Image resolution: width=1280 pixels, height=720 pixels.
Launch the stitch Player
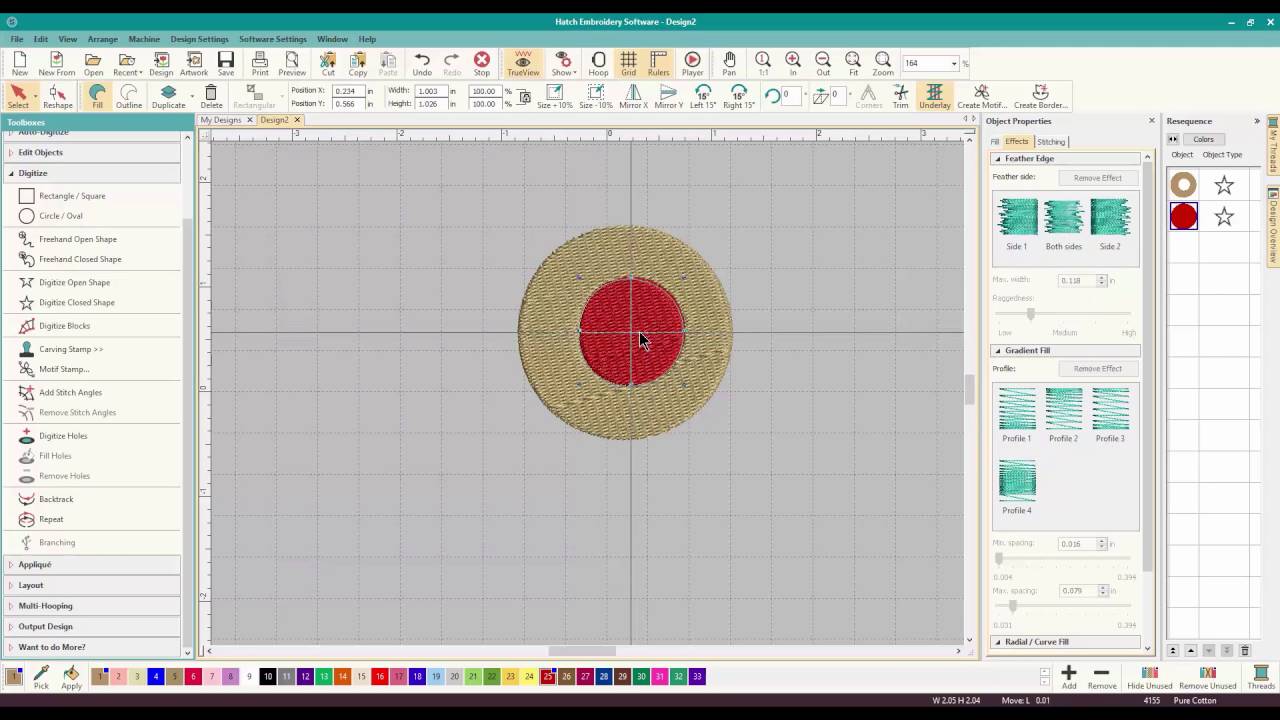692,65
